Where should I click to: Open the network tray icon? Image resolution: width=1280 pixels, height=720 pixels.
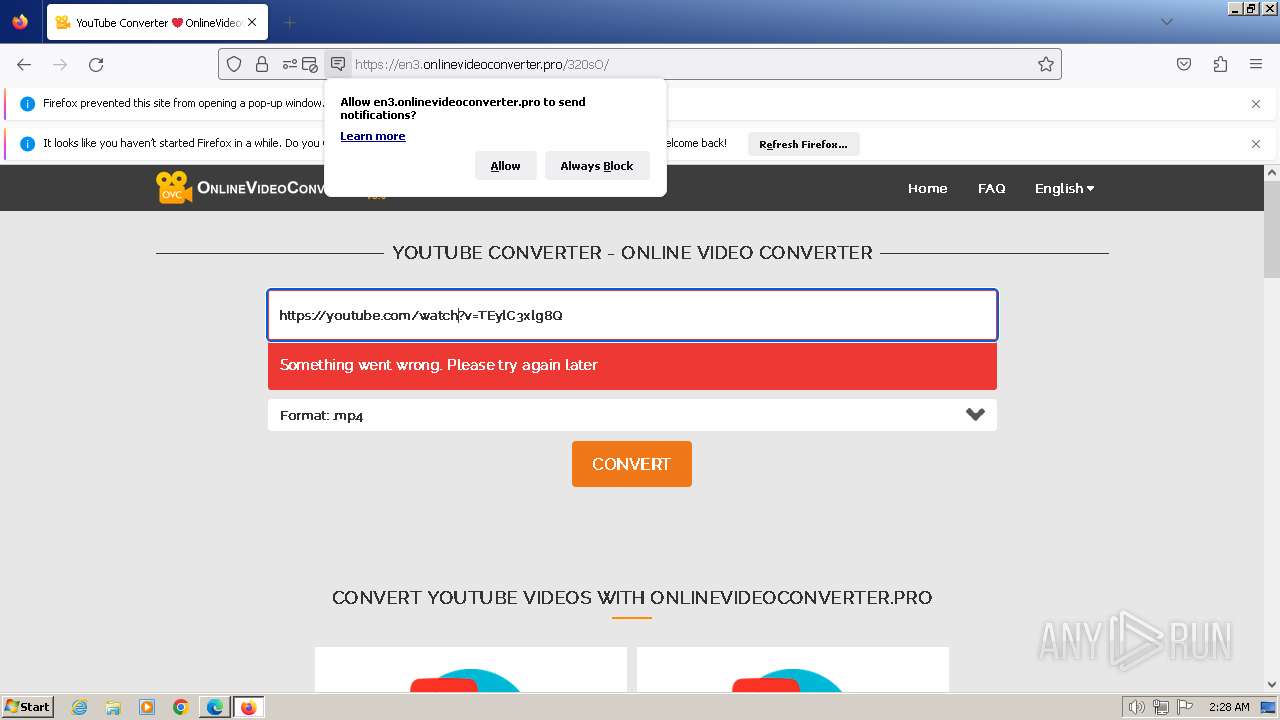click(x=1161, y=707)
